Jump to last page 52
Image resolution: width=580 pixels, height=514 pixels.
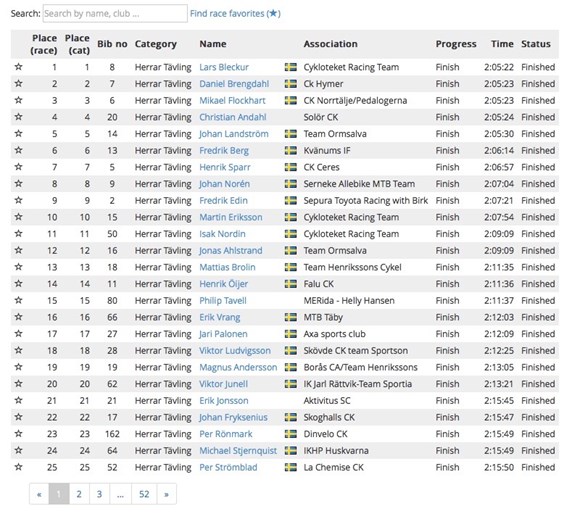[144, 494]
